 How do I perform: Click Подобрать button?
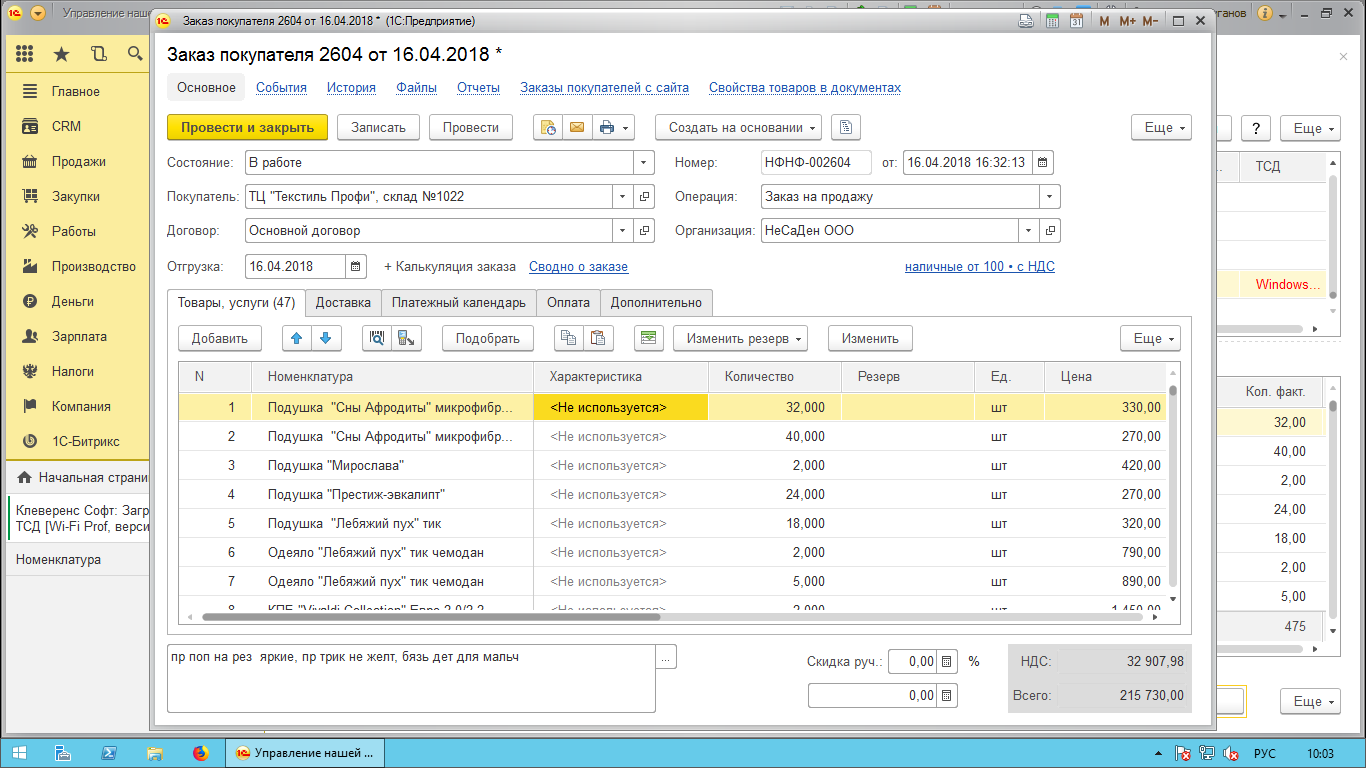pyautogui.click(x=488, y=338)
